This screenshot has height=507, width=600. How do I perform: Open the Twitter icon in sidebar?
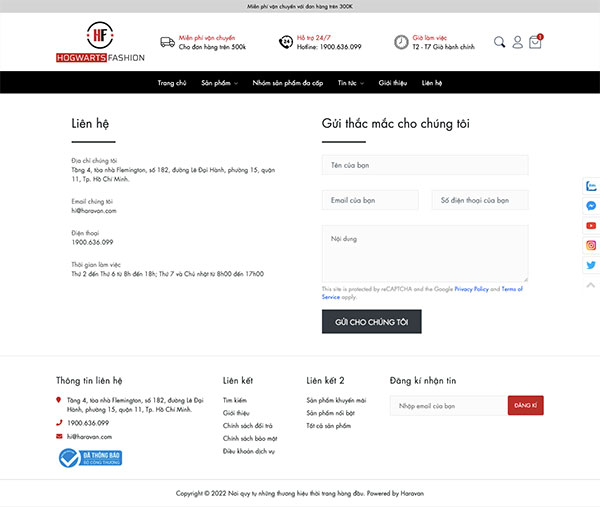pos(591,265)
